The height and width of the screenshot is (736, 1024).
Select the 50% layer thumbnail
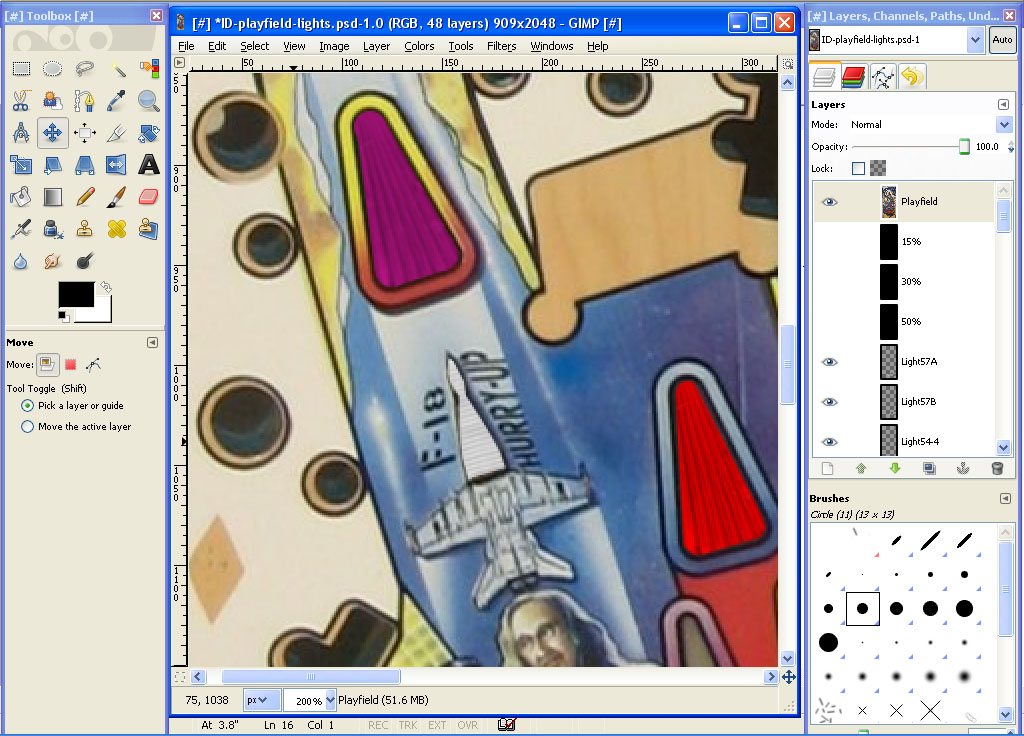tap(889, 322)
